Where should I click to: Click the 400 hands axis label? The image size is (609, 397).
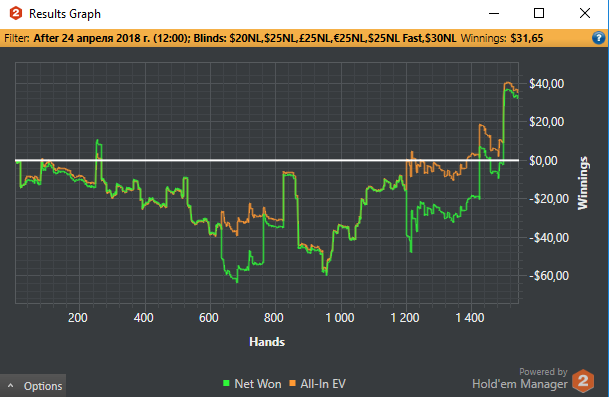click(144, 318)
